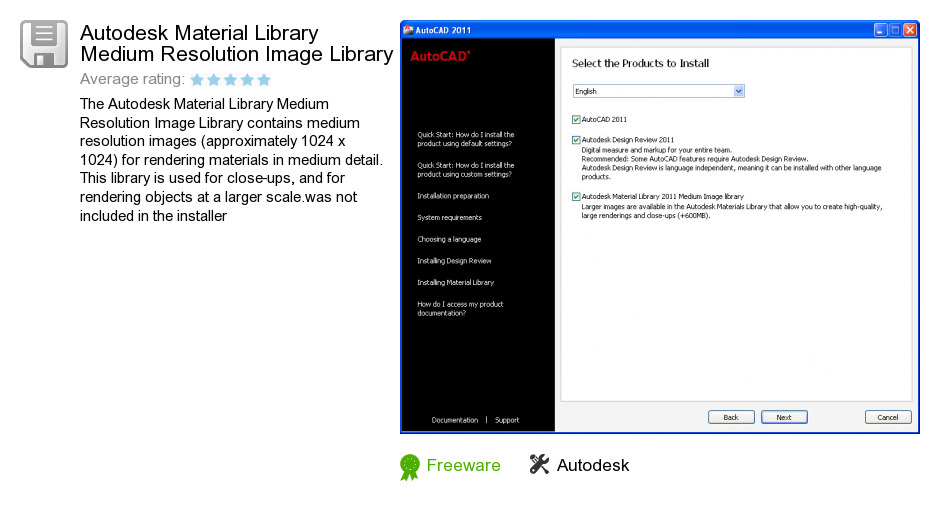Image resolution: width=940 pixels, height=511 pixels.
Task: Click the 'Average rating:' label
Action: click(132, 79)
